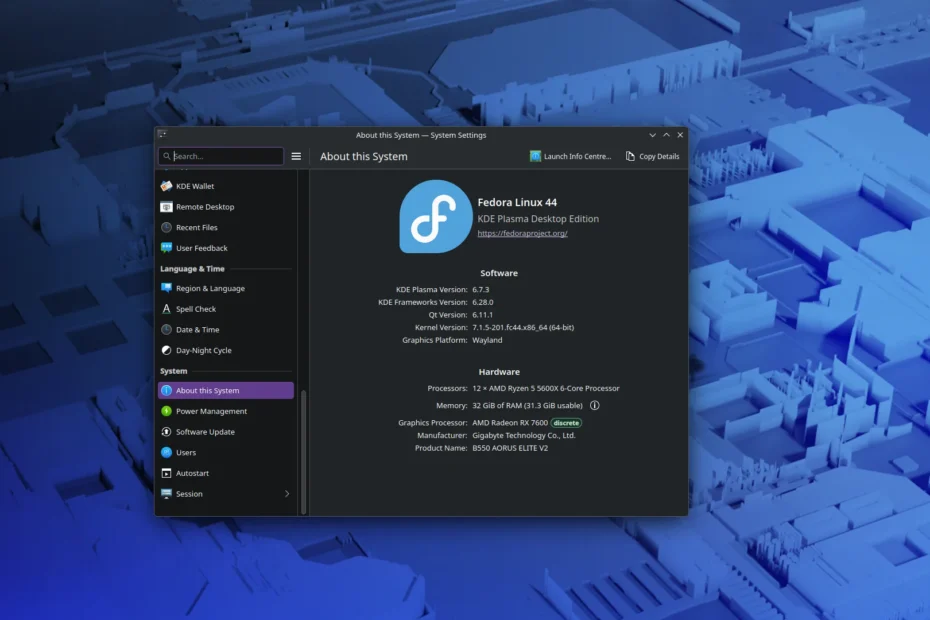Expand the Session submenu arrow
Viewport: 930px width, 620px height.
click(287, 494)
